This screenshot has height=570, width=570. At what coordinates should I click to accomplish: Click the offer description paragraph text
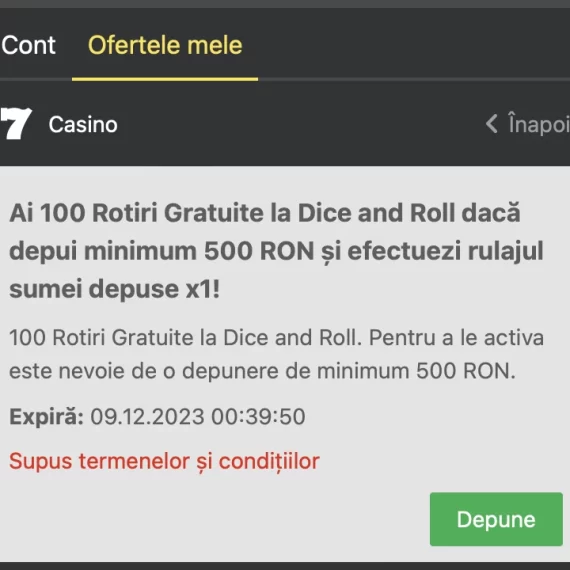(276, 354)
